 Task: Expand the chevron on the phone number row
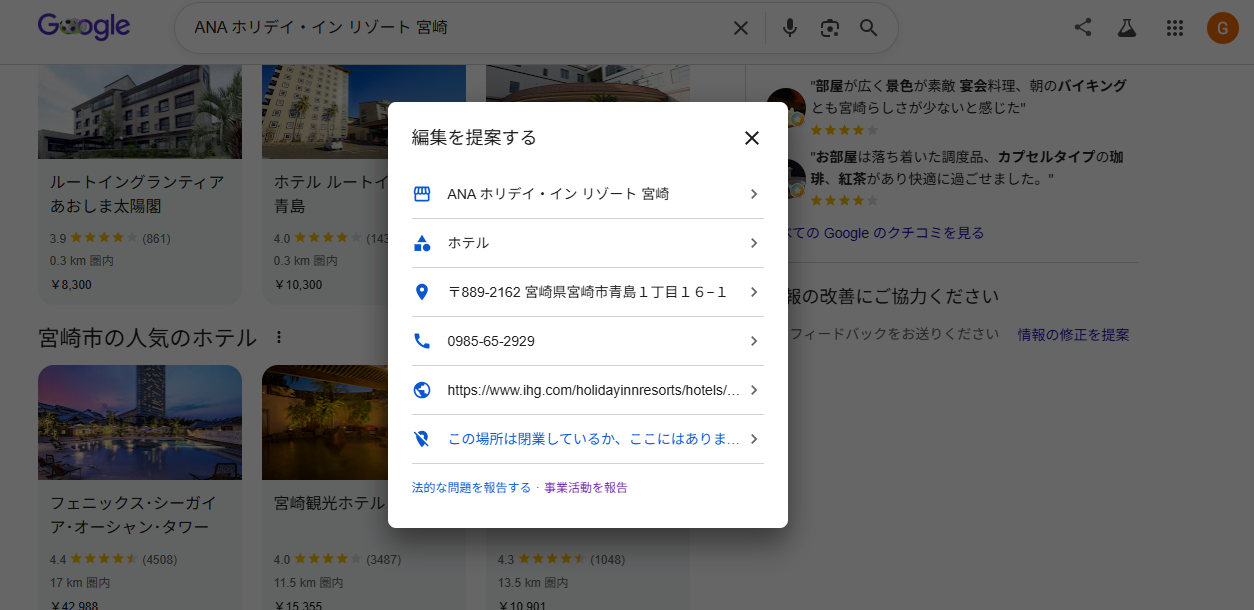pyautogui.click(x=754, y=341)
